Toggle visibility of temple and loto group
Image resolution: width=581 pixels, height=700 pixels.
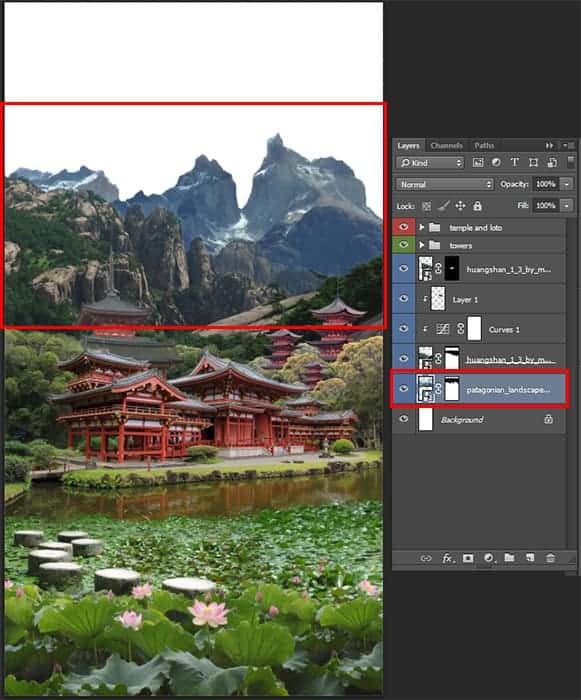click(x=404, y=227)
